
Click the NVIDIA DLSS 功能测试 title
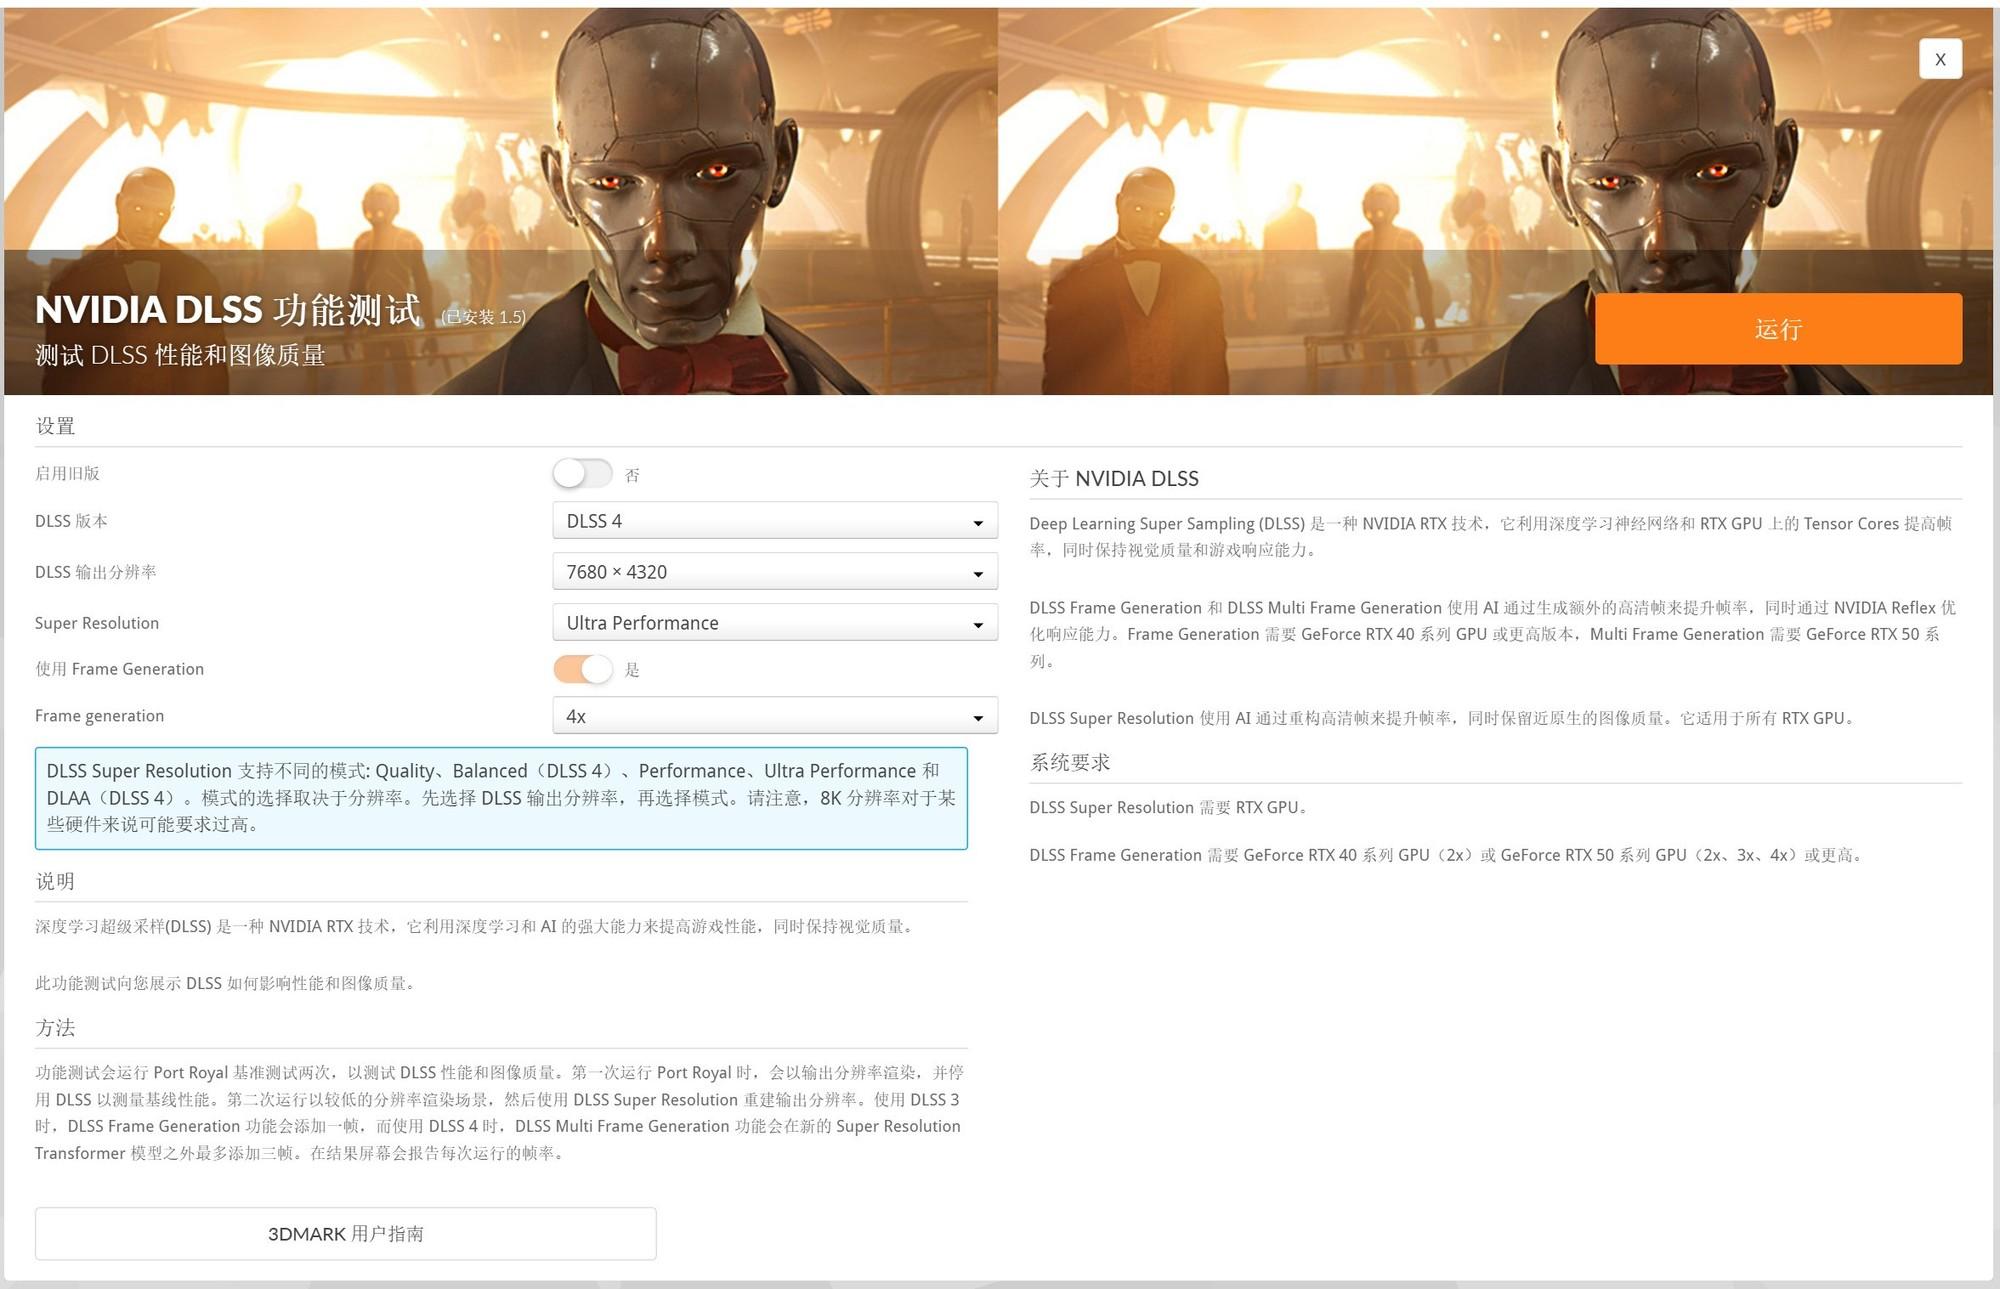click(x=228, y=310)
